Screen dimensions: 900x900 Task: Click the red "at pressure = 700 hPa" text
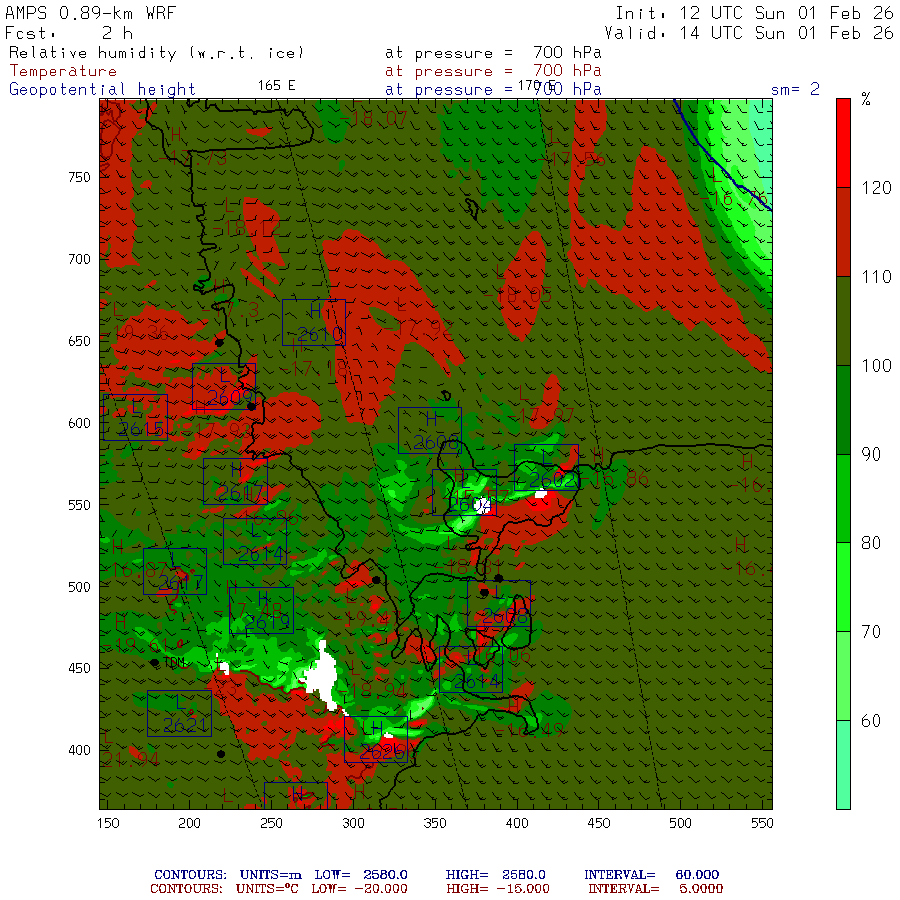(493, 71)
